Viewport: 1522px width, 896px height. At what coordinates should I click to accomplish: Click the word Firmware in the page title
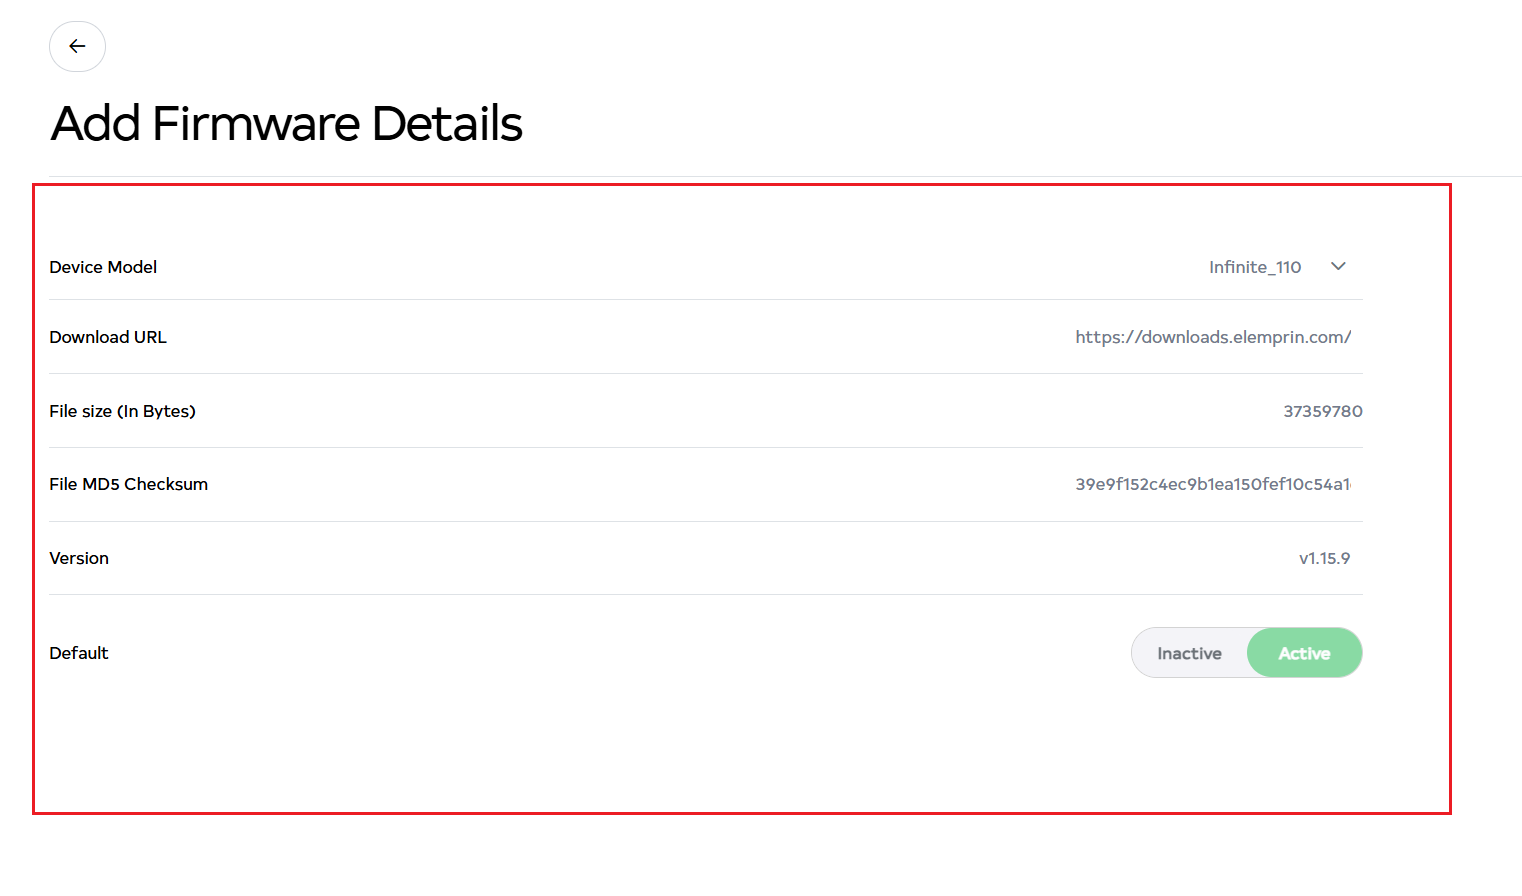coord(256,124)
